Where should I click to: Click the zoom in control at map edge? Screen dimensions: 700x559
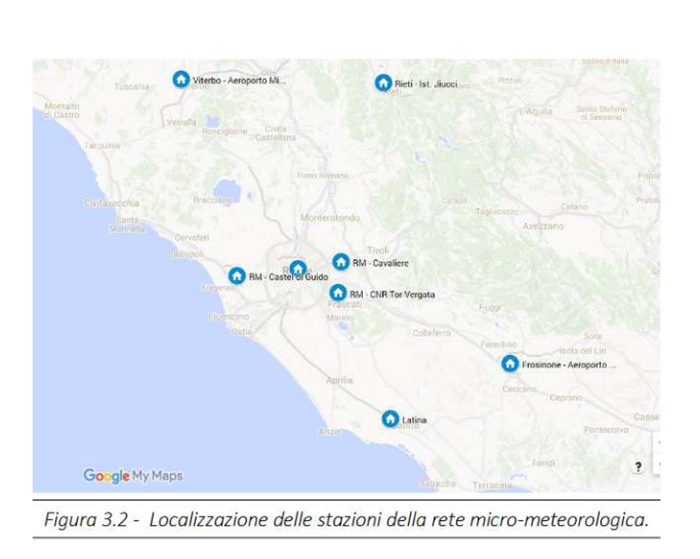pyautogui.click(x=657, y=443)
